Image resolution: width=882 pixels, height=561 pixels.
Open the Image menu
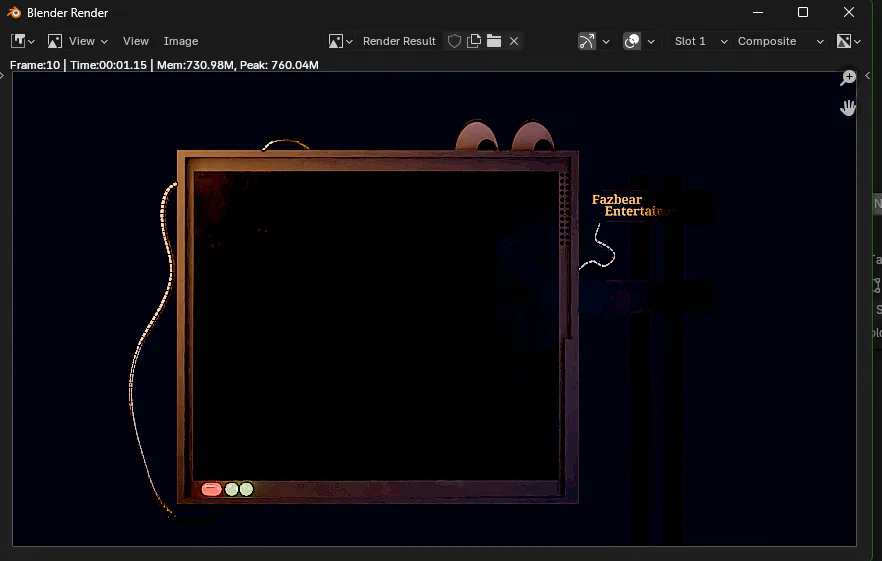(x=181, y=41)
